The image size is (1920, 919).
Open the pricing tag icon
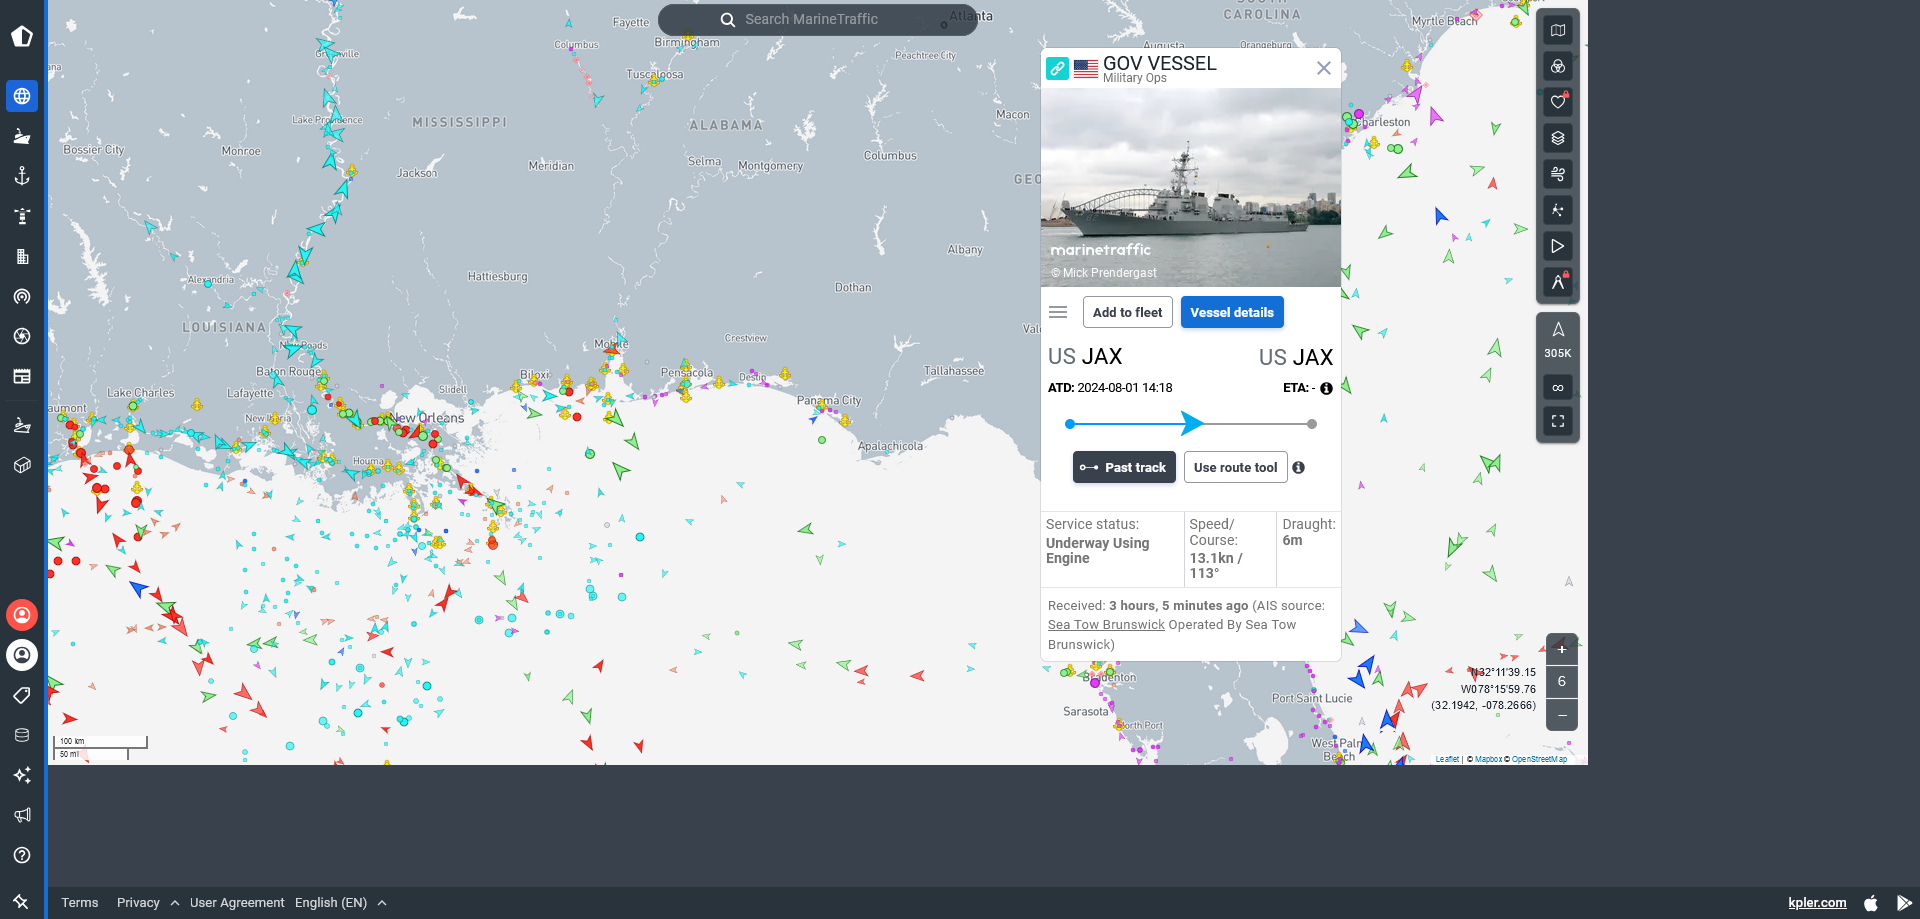tap(22, 695)
